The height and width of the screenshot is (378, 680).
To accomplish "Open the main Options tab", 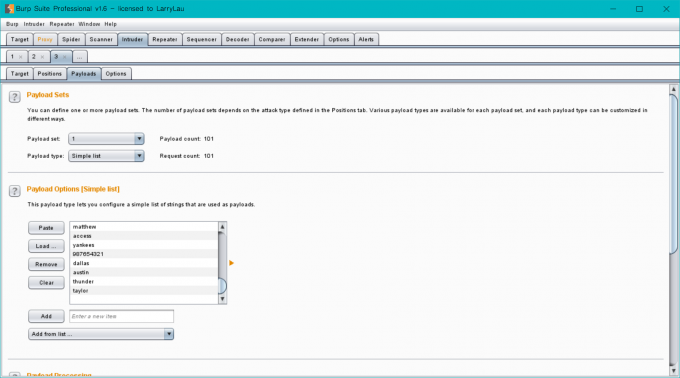I will click(339, 39).
